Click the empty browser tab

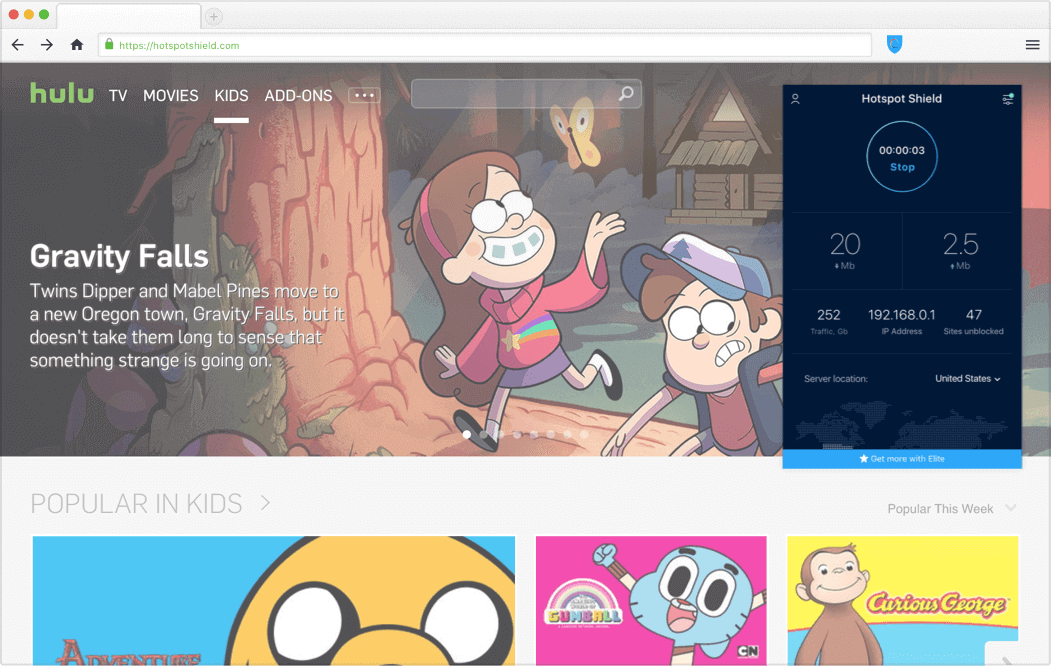[128, 16]
